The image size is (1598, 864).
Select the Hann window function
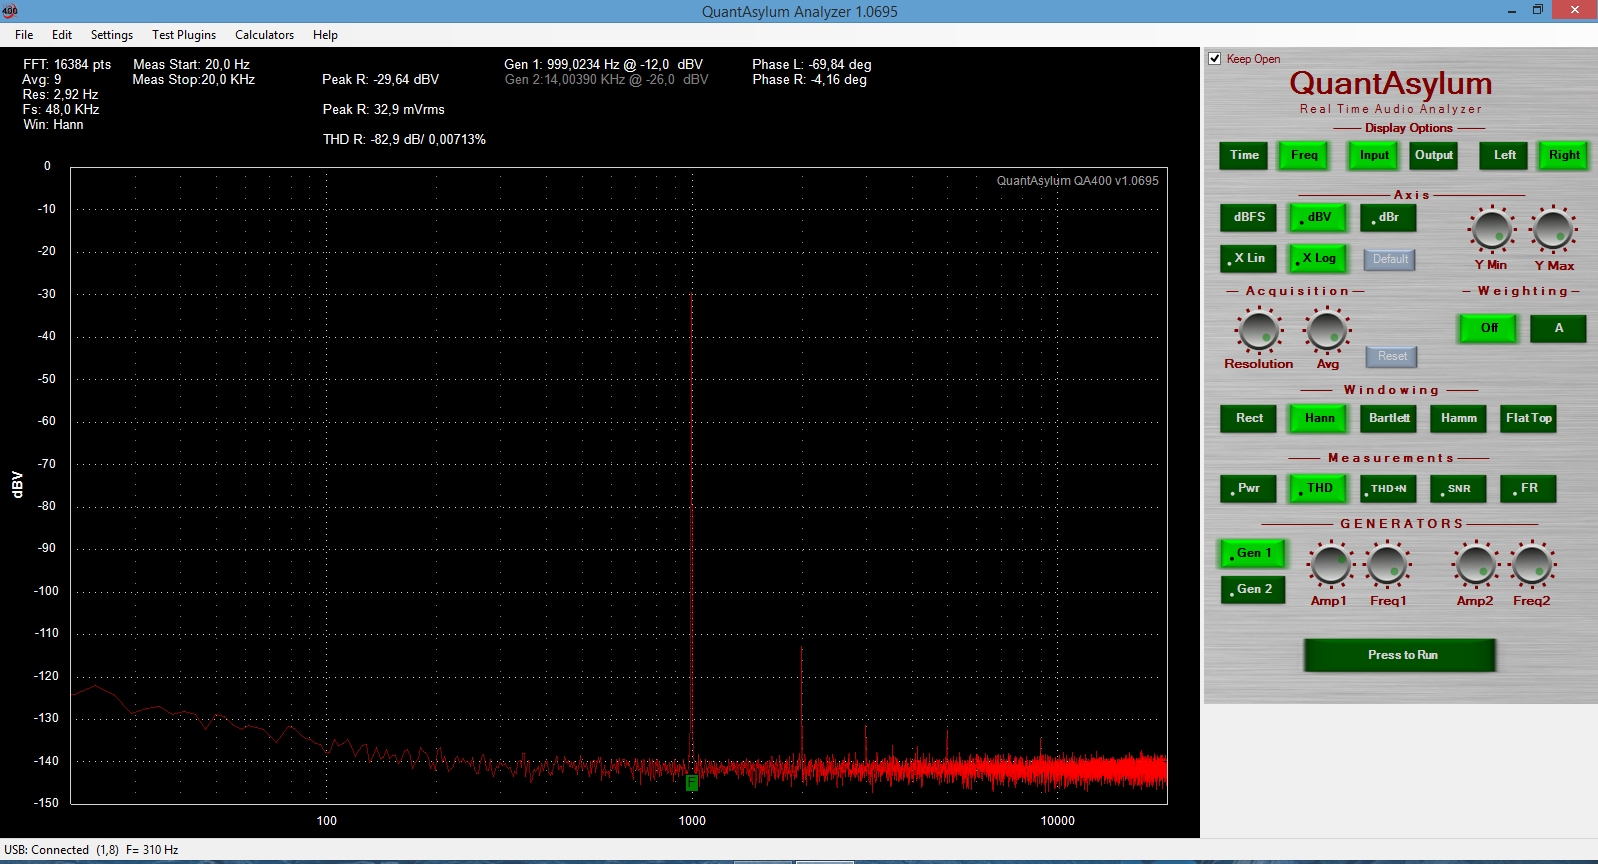click(x=1319, y=418)
